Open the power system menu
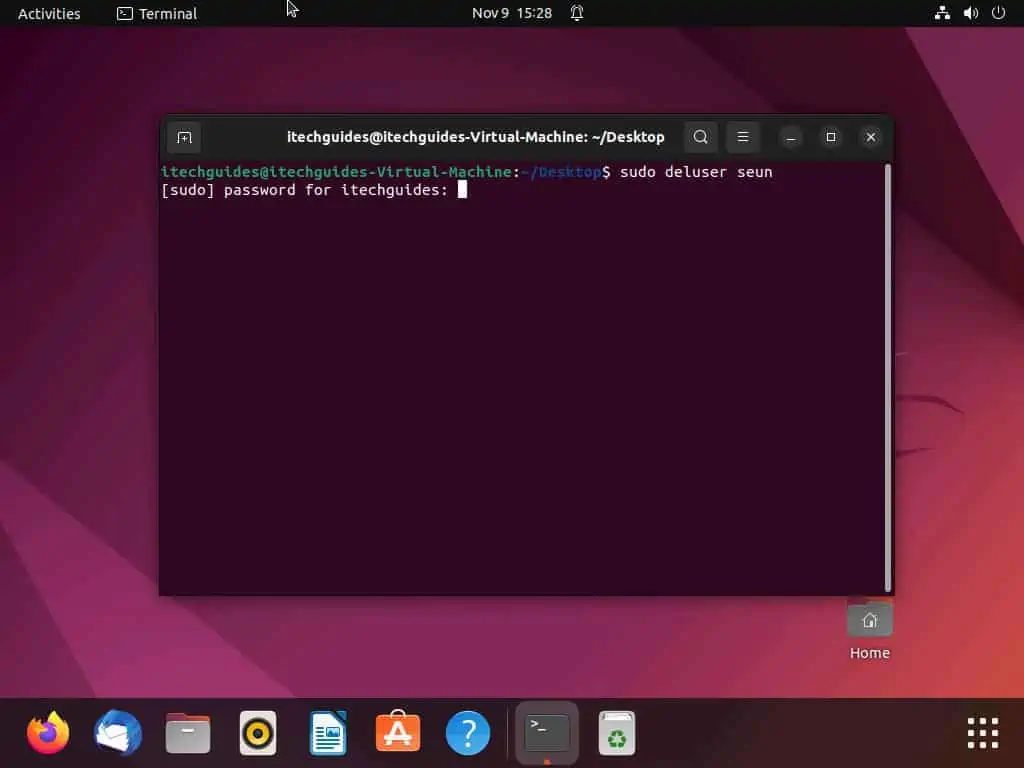The height and width of the screenshot is (768, 1024). [x=999, y=13]
